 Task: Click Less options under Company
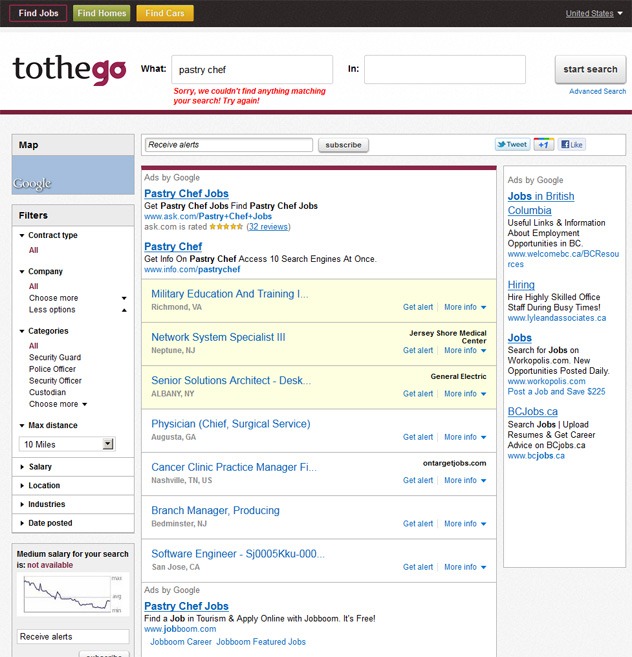78,310
